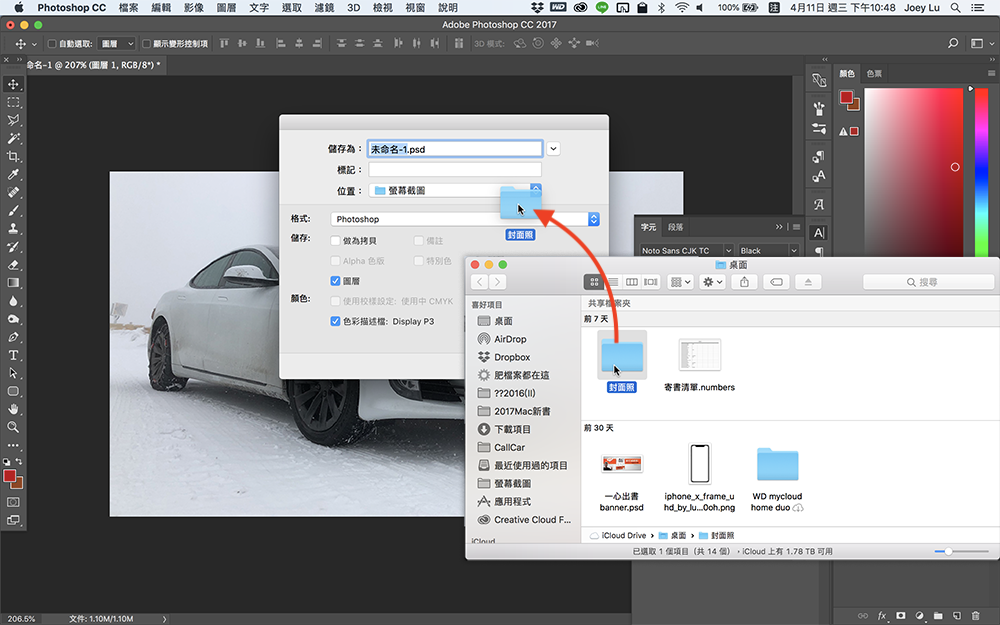1000x625 pixels.
Task: Select the Move tool in the Photoshop toolbar
Action: point(13,84)
